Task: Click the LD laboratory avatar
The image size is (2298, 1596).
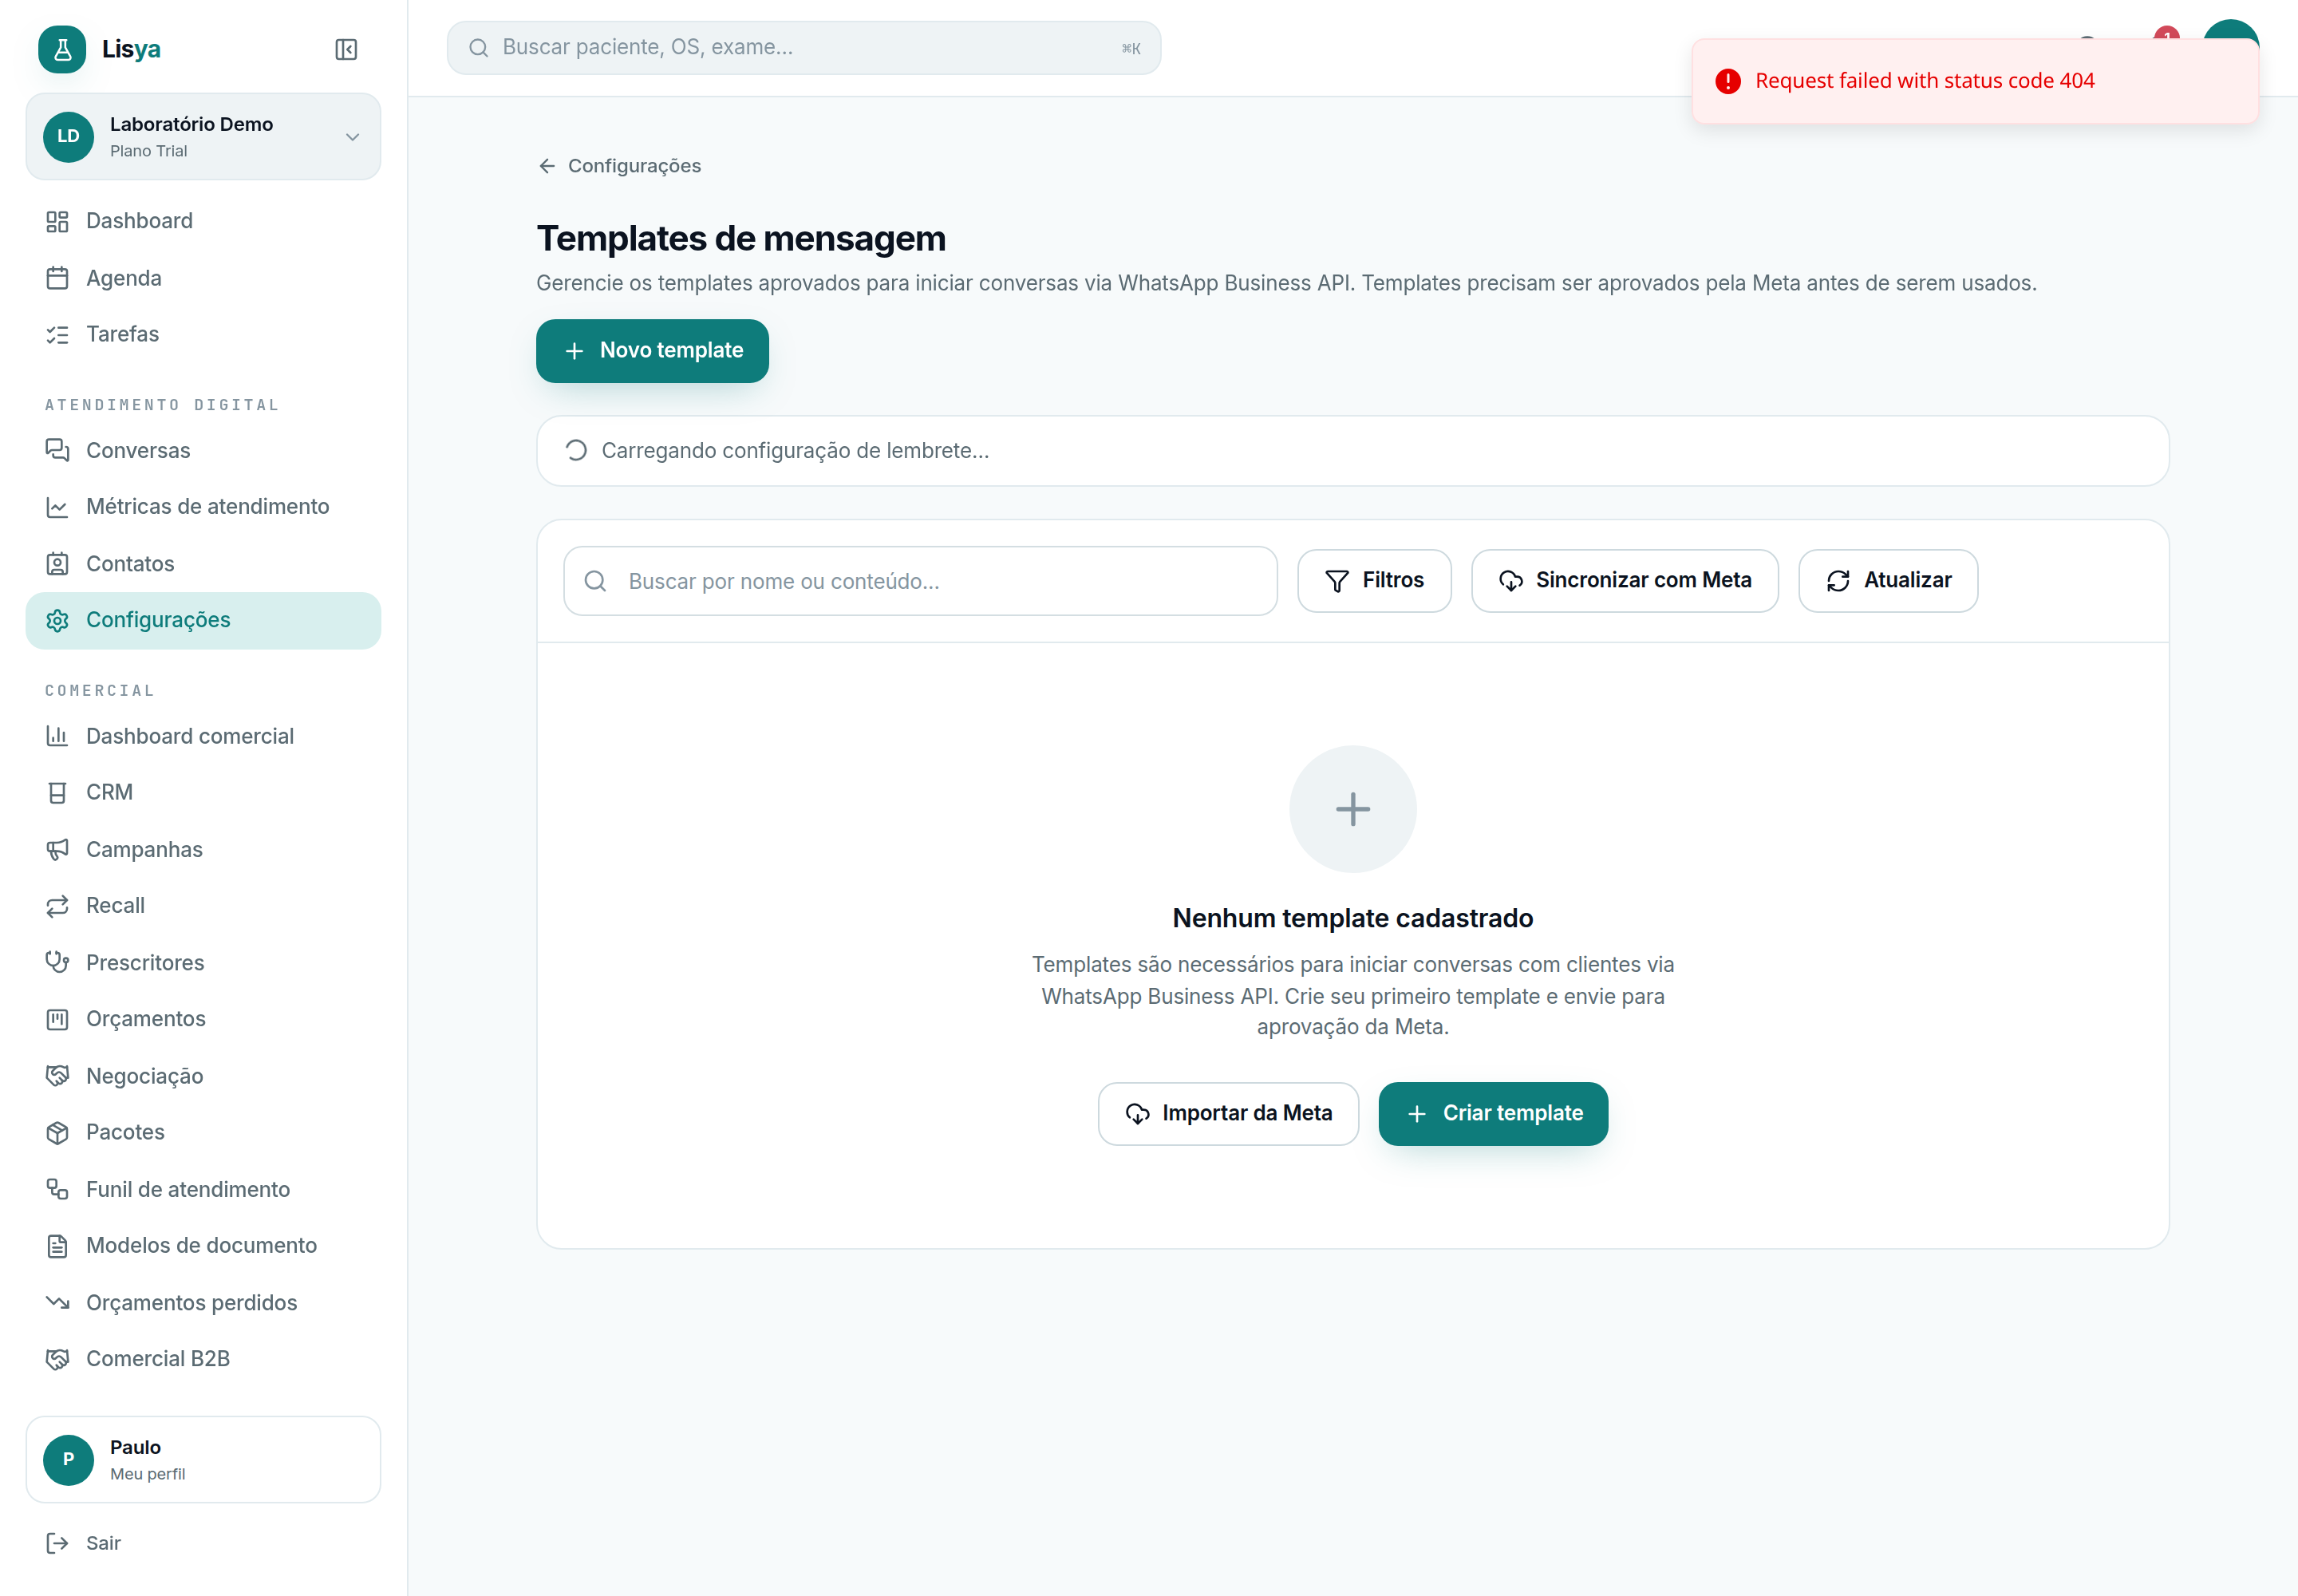Action: click(x=68, y=137)
